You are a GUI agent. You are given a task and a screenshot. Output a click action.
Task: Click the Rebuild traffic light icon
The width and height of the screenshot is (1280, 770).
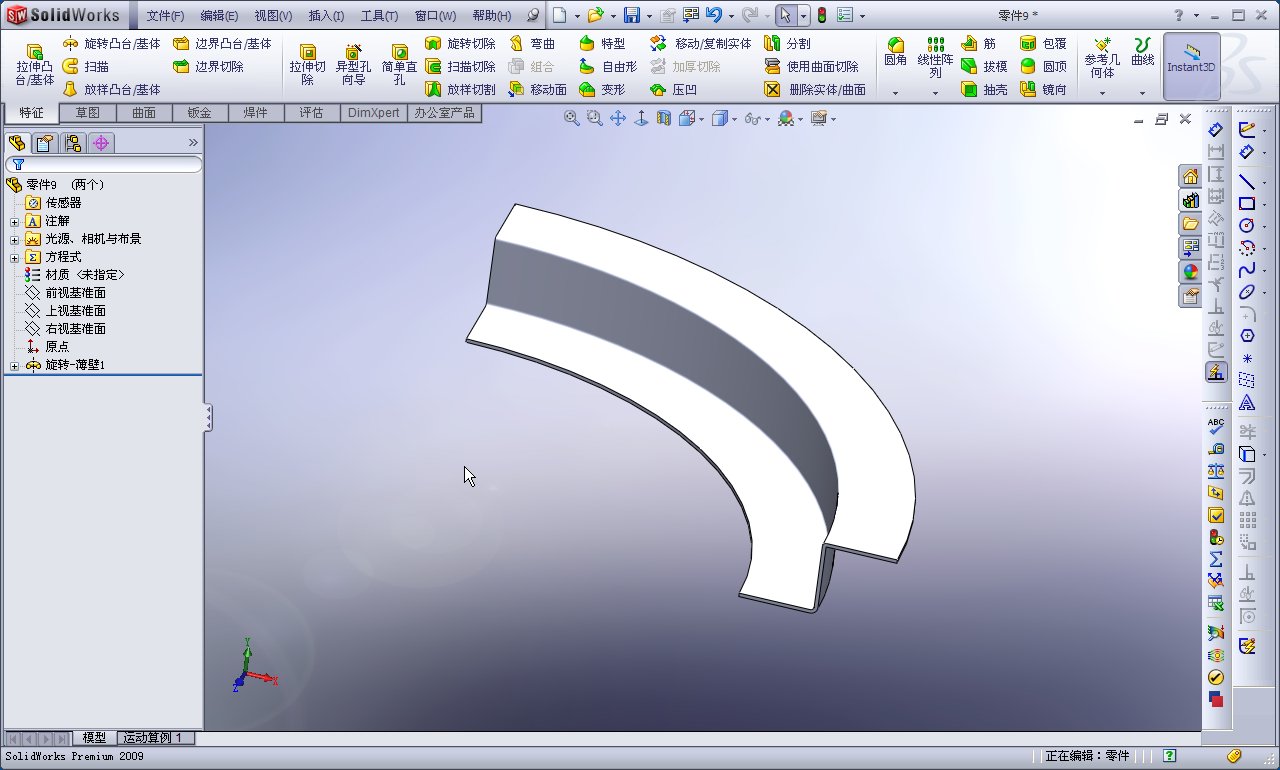tap(822, 15)
